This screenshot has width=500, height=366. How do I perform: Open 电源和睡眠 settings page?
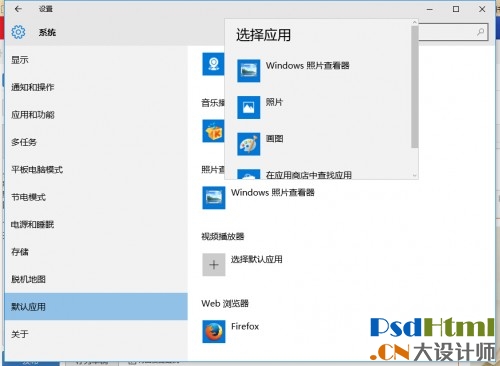point(96,224)
